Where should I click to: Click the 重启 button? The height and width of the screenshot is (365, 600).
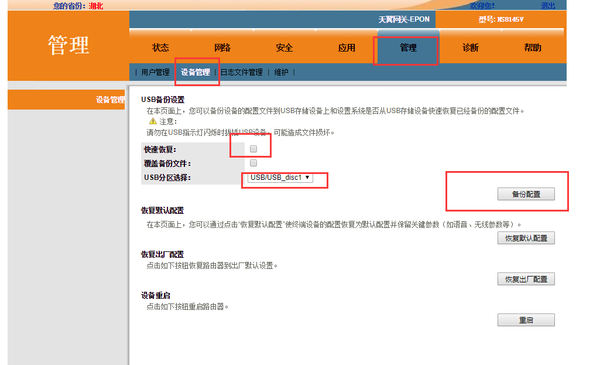(526, 320)
